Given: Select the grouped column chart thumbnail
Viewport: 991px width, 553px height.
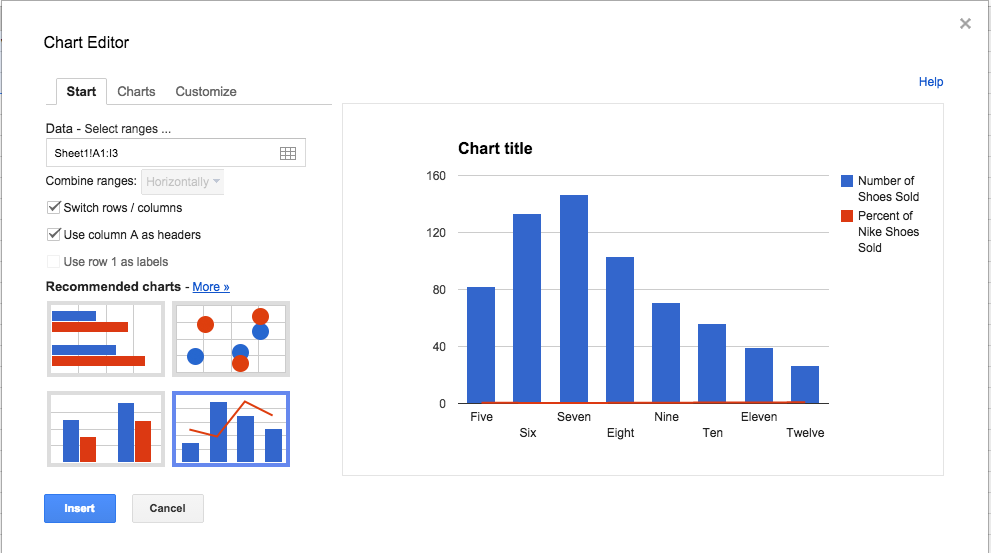Looking at the screenshot, I should coord(106,428).
